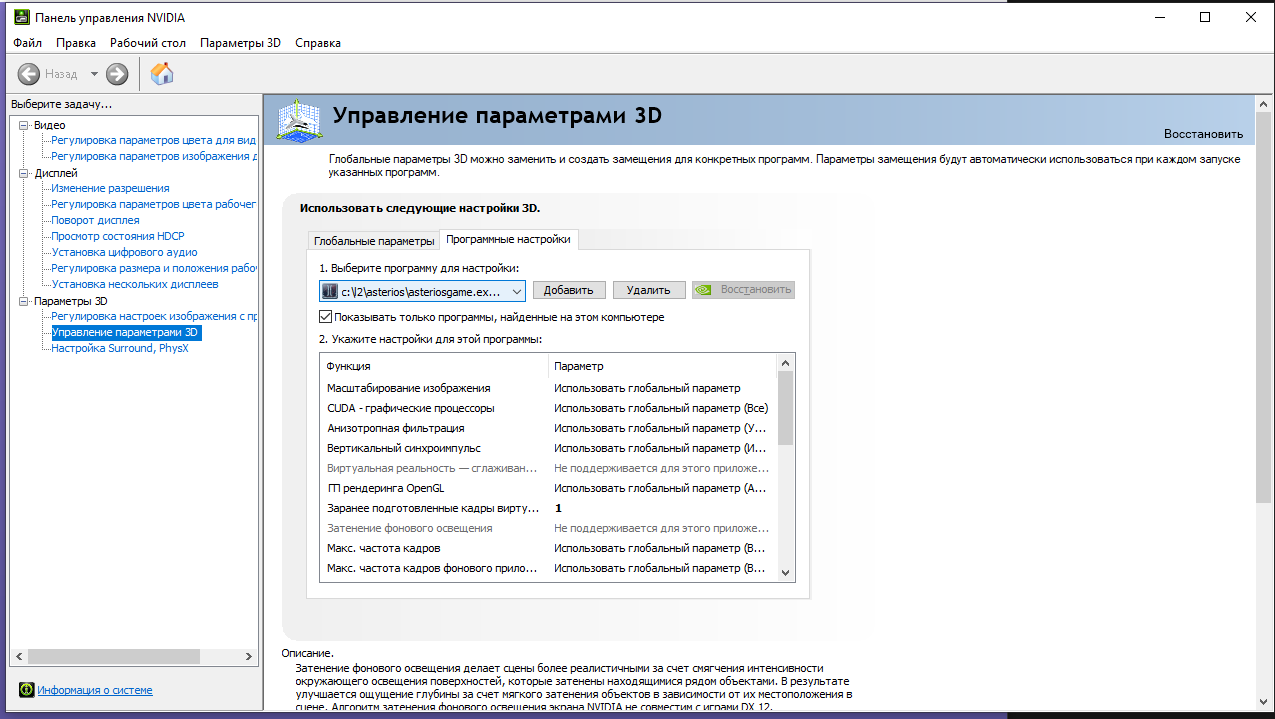The height and width of the screenshot is (719, 1275).
Task: Collapse the 'Дисплей' tree node
Action: click(24, 173)
